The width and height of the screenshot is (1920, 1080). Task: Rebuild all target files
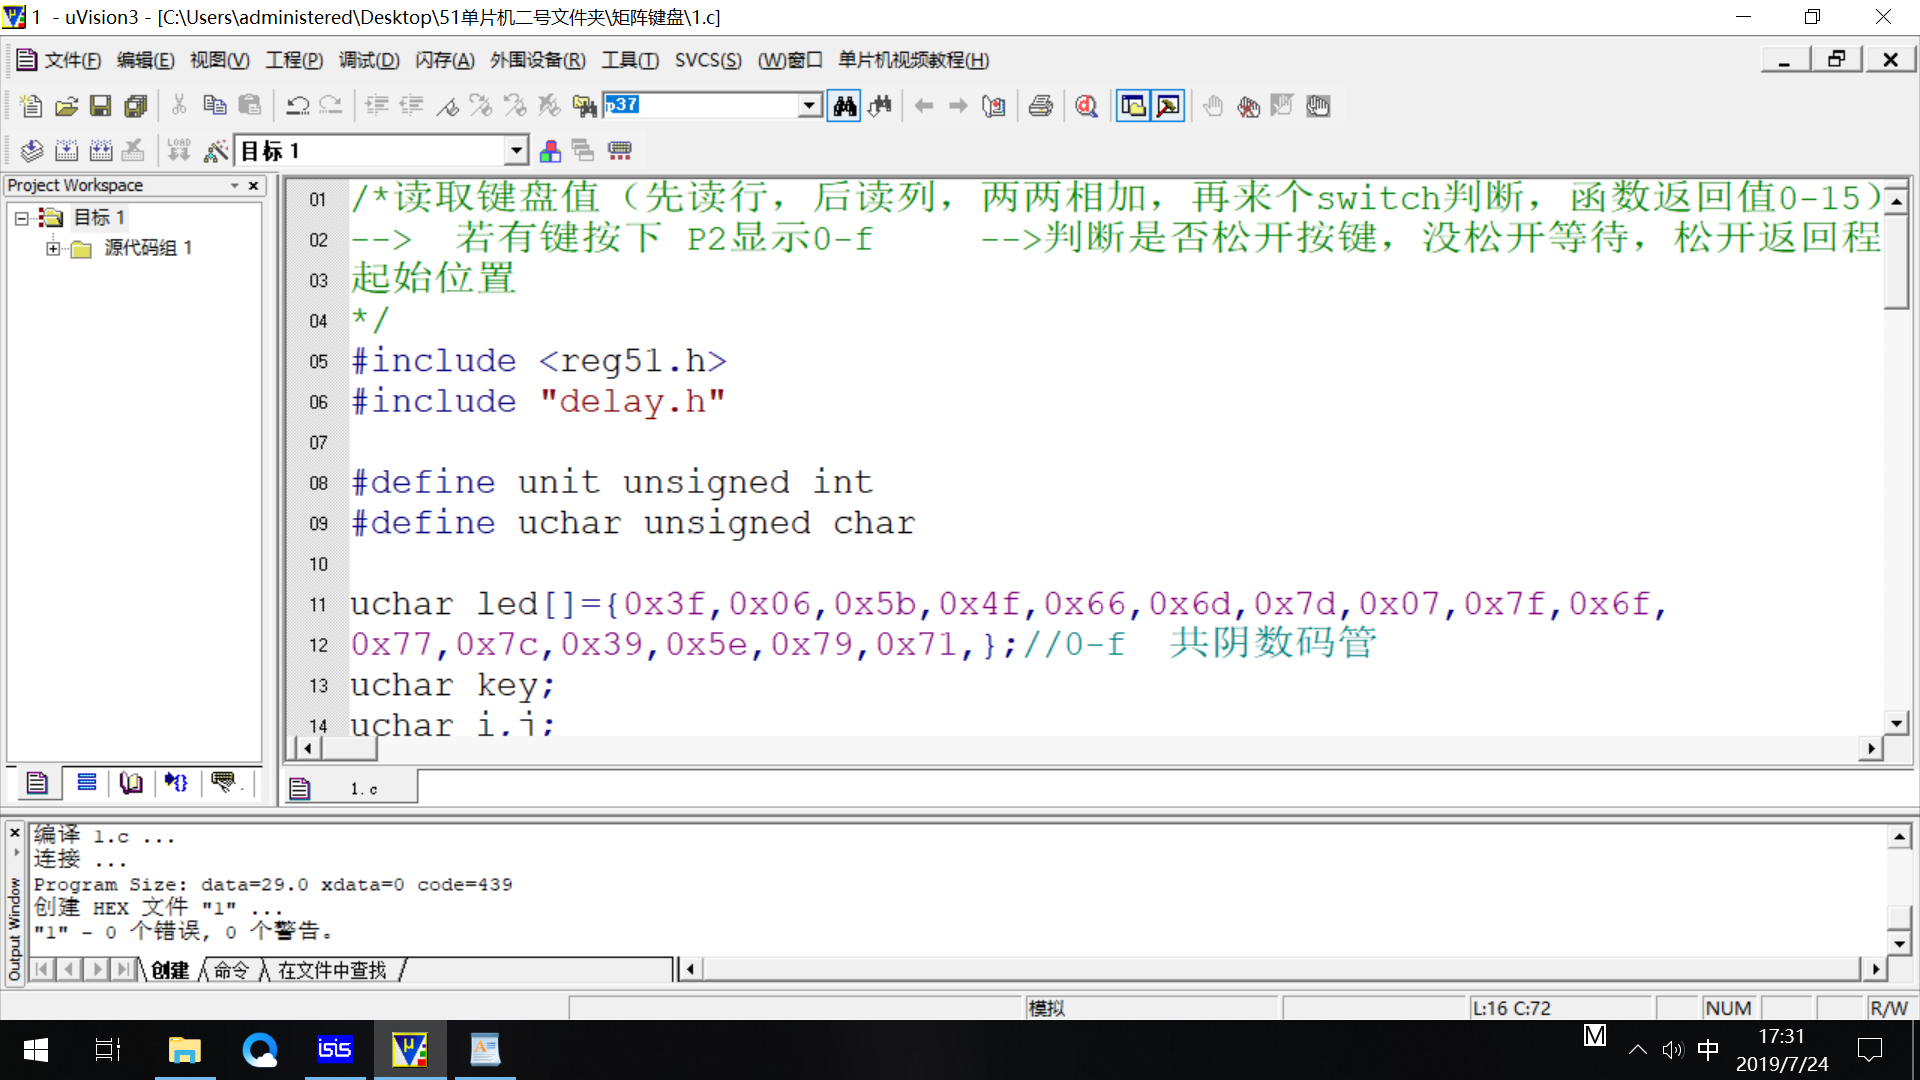click(x=101, y=151)
